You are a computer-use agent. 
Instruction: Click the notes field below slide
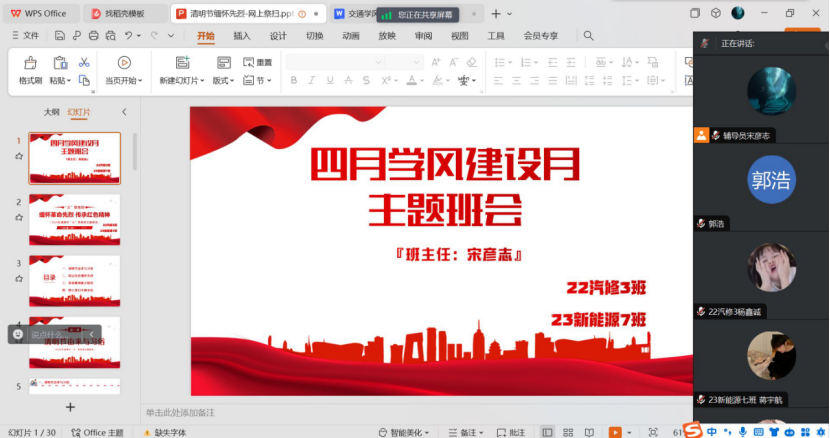(x=400, y=412)
